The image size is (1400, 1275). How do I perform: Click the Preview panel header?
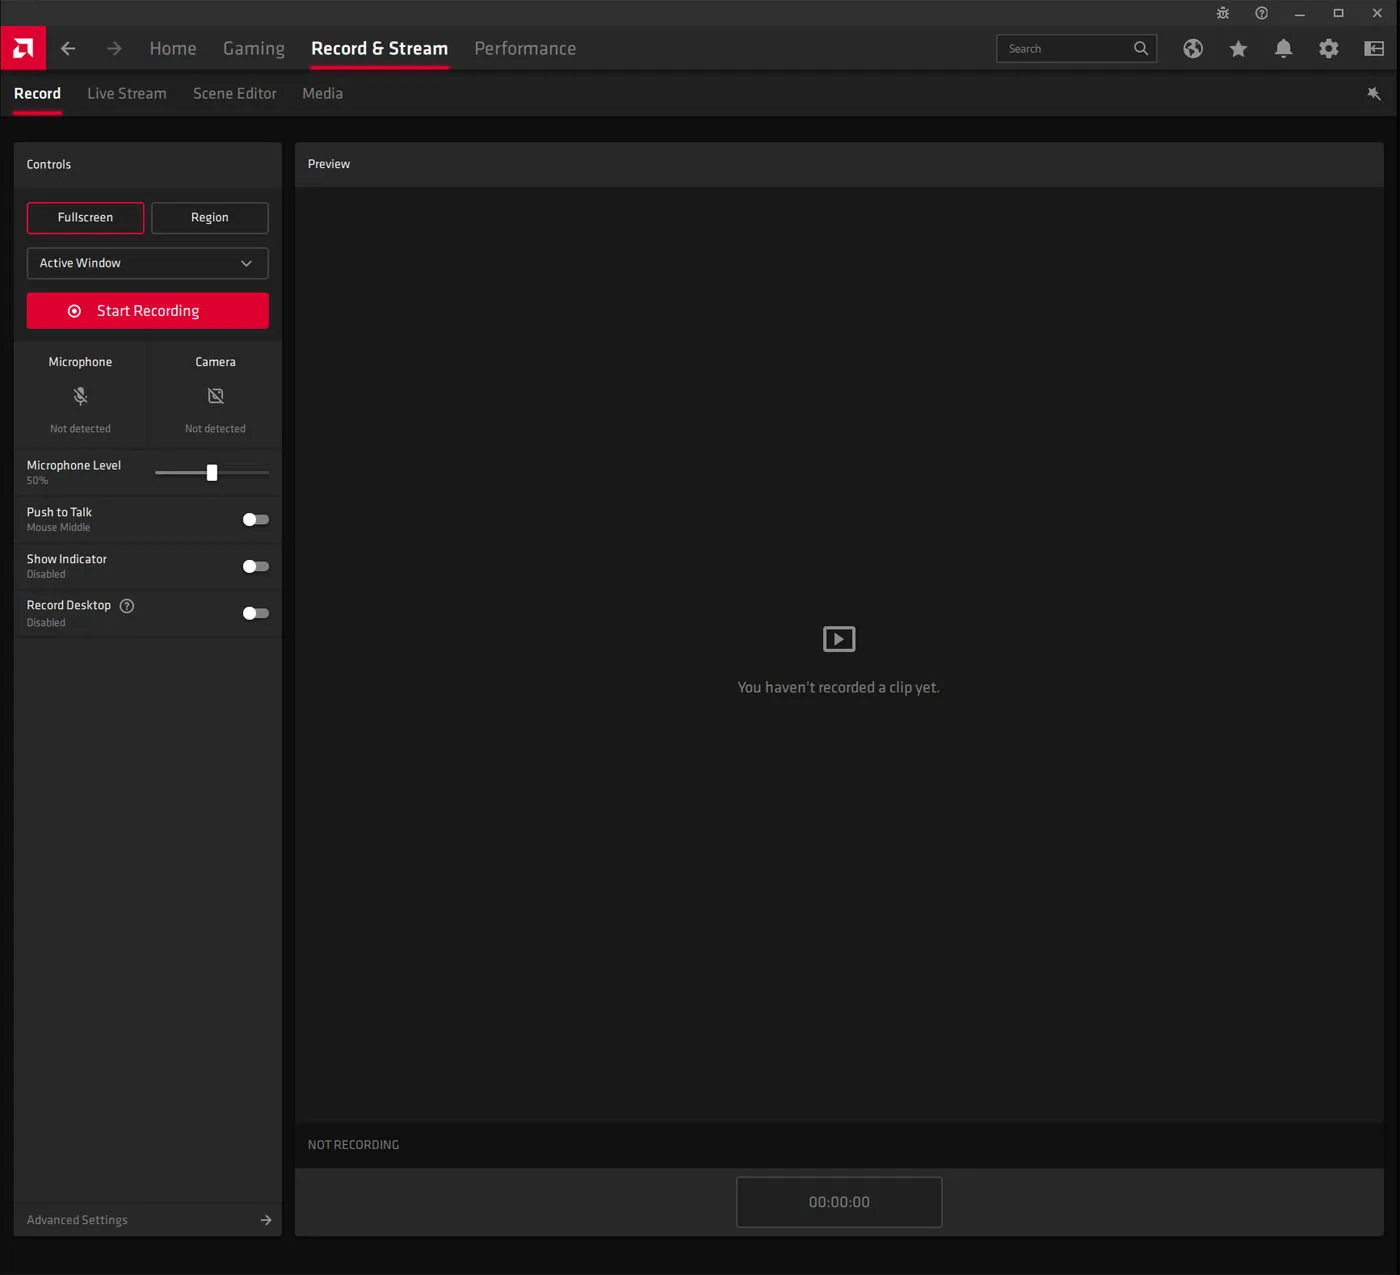pyautogui.click(x=839, y=164)
